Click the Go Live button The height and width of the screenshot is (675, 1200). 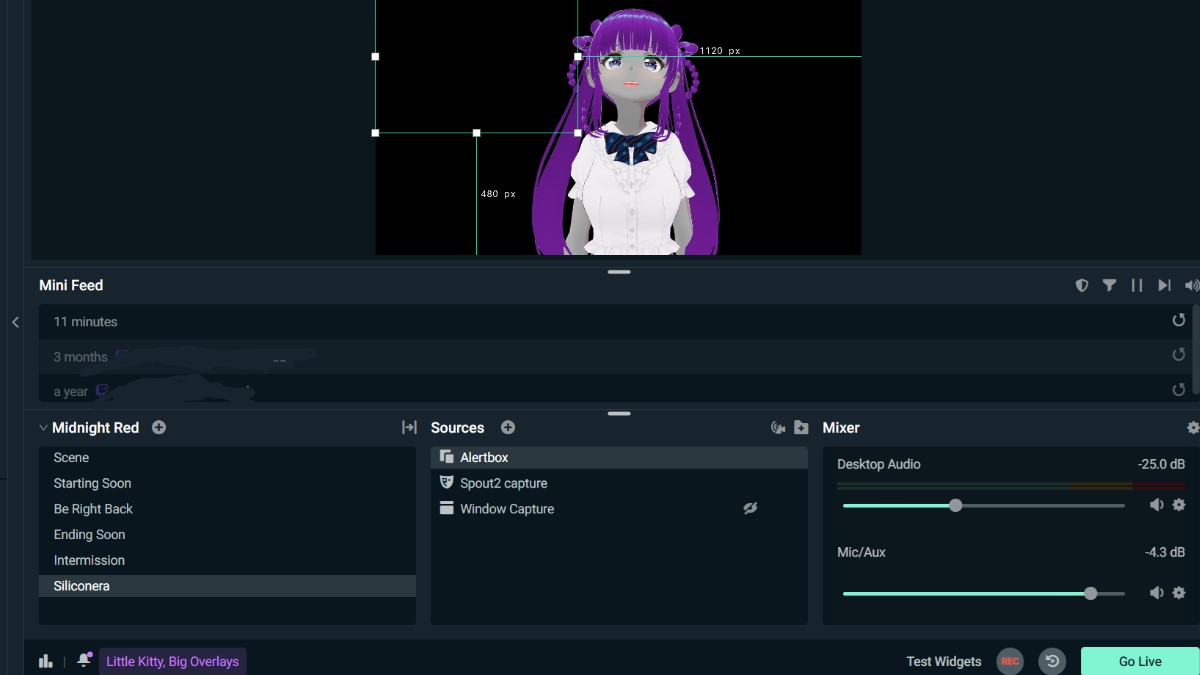coord(1140,661)
